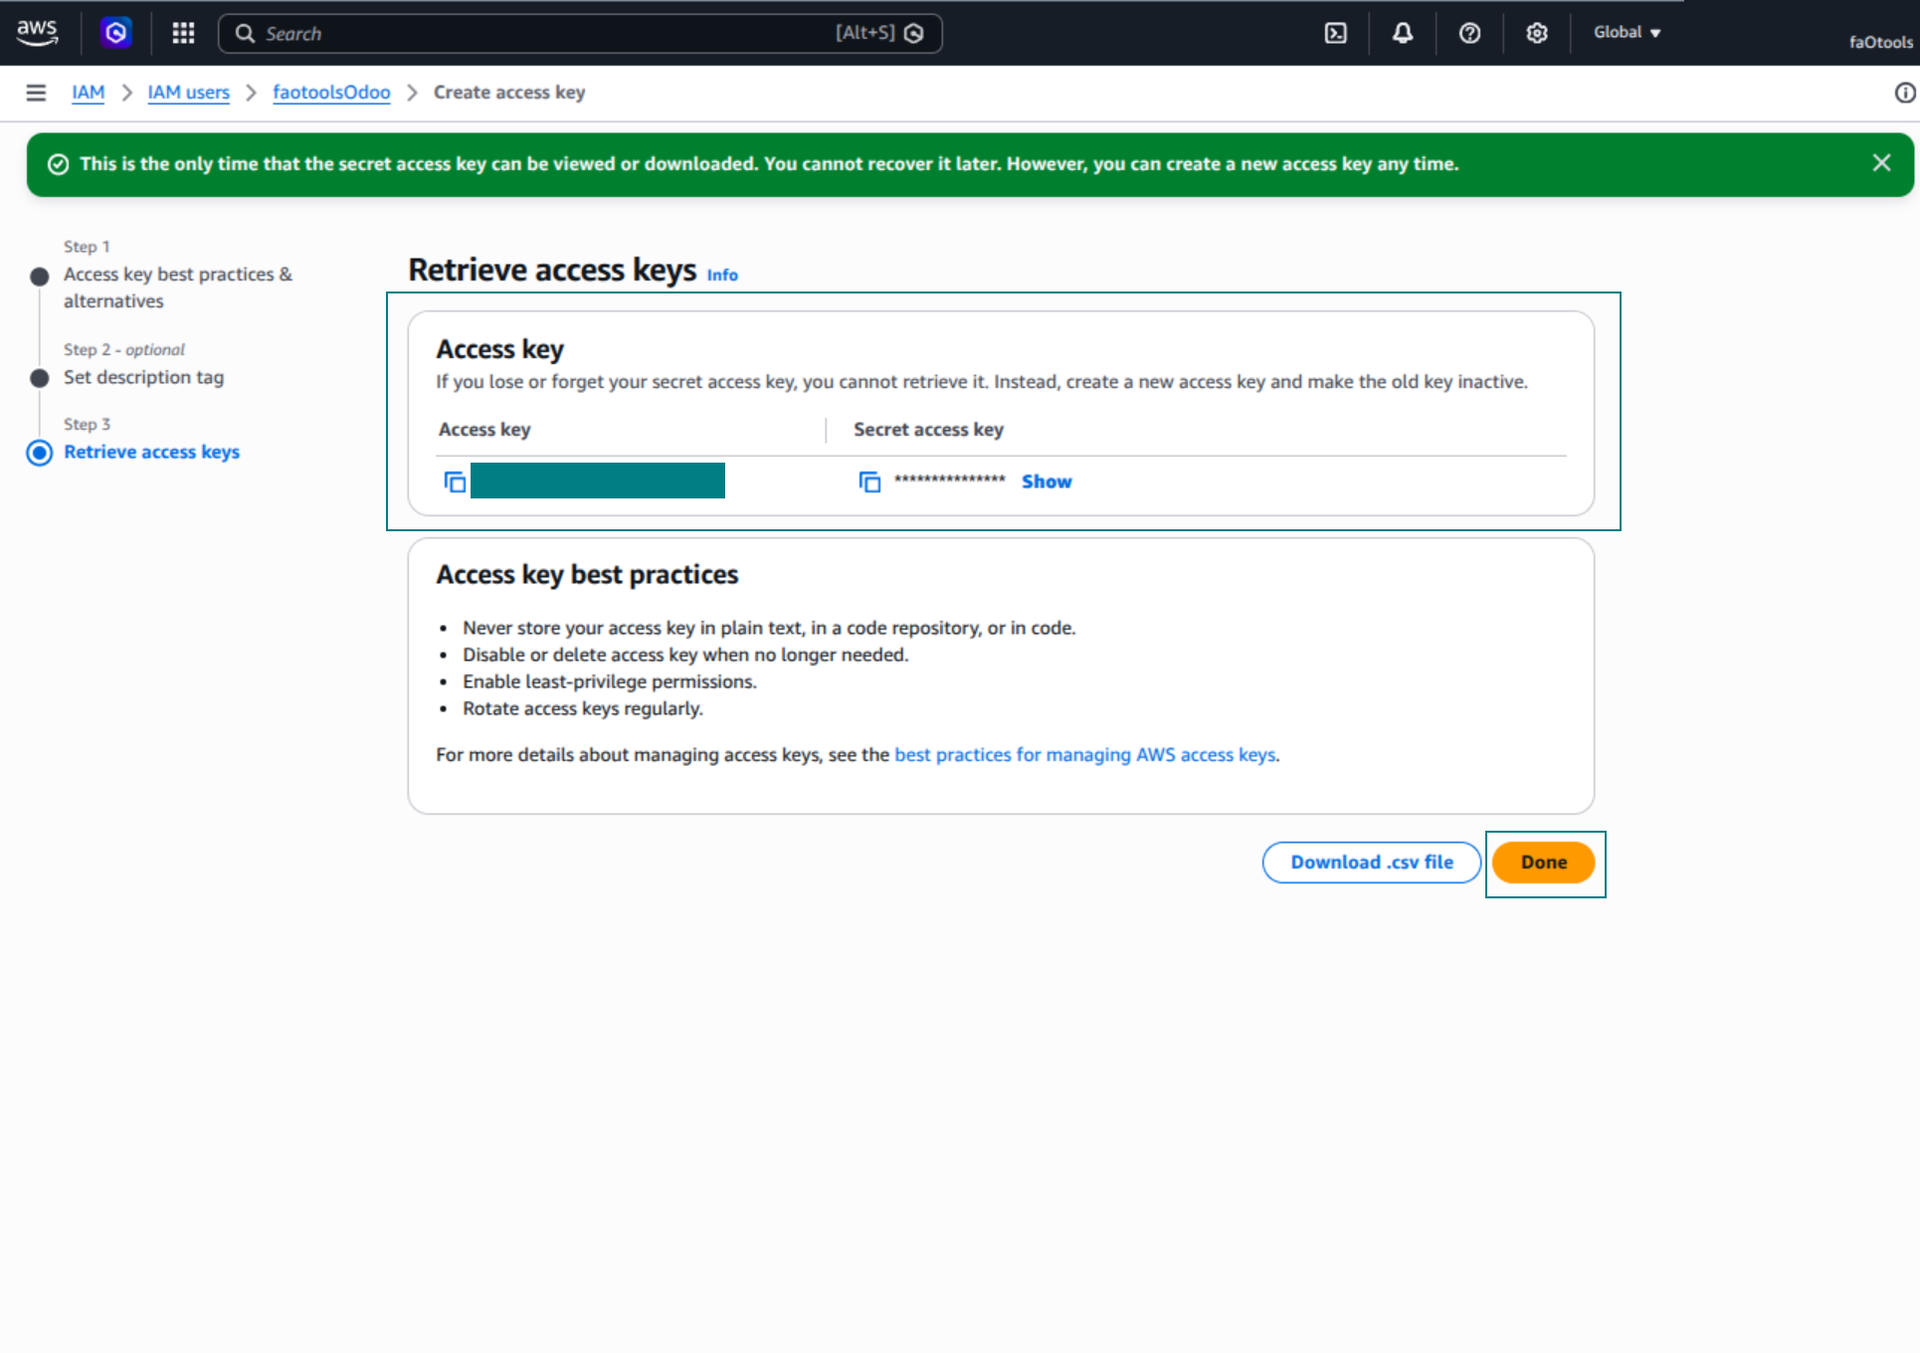Open best practices for managing AWS access keys
Viewport: 1920px width, 1353px height.
click(x=1085, y=755)
